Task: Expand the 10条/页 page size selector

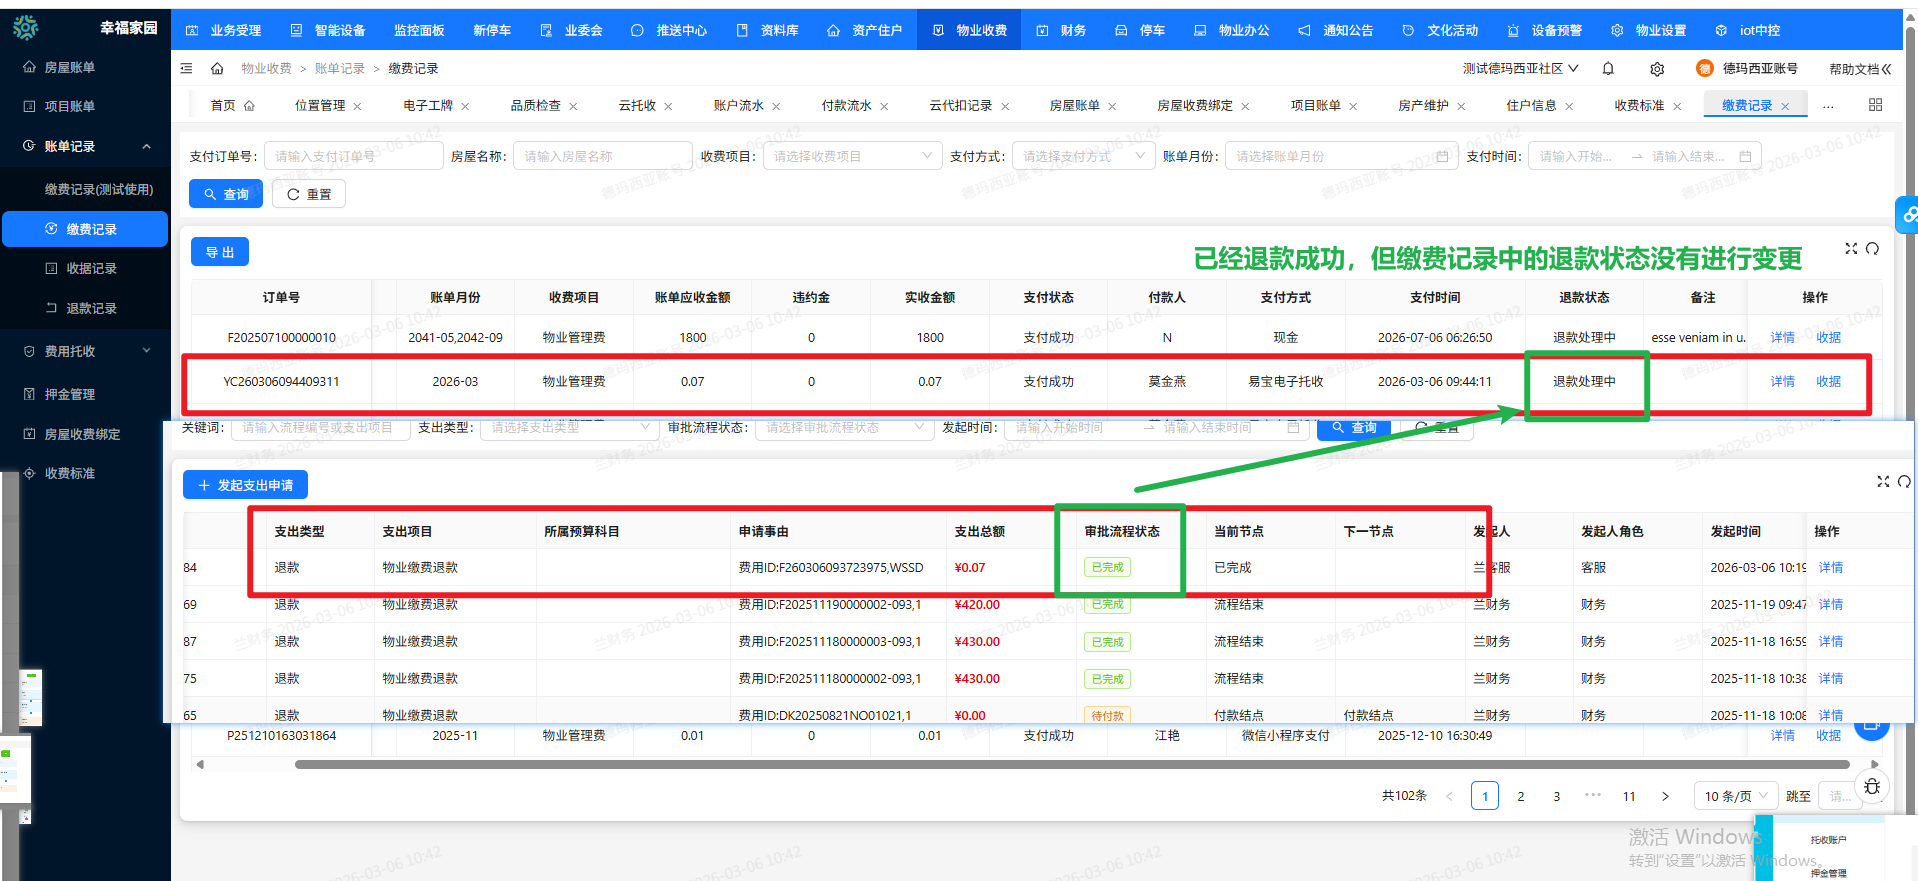Action: tap(1735, 796)
